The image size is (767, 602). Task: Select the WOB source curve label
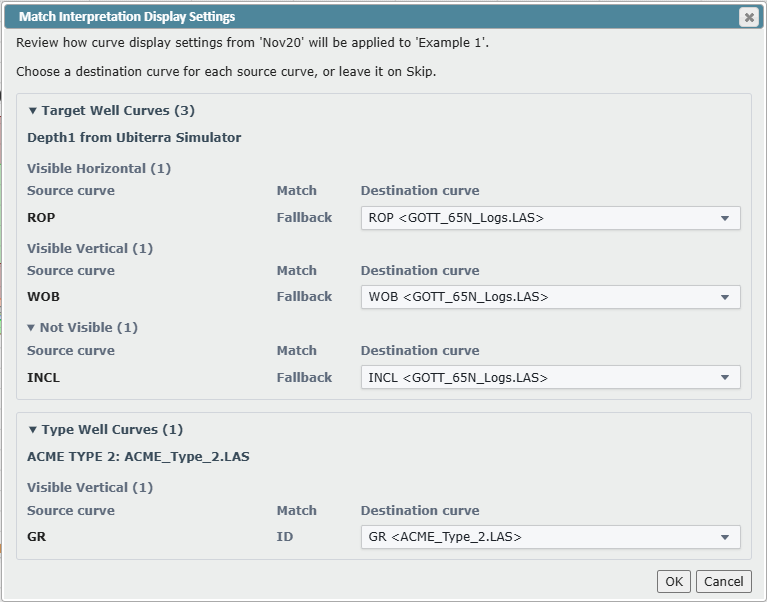tap(44, 297)
